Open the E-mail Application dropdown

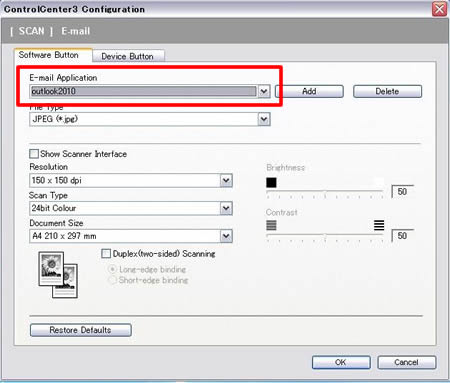(x=264, y=91)
